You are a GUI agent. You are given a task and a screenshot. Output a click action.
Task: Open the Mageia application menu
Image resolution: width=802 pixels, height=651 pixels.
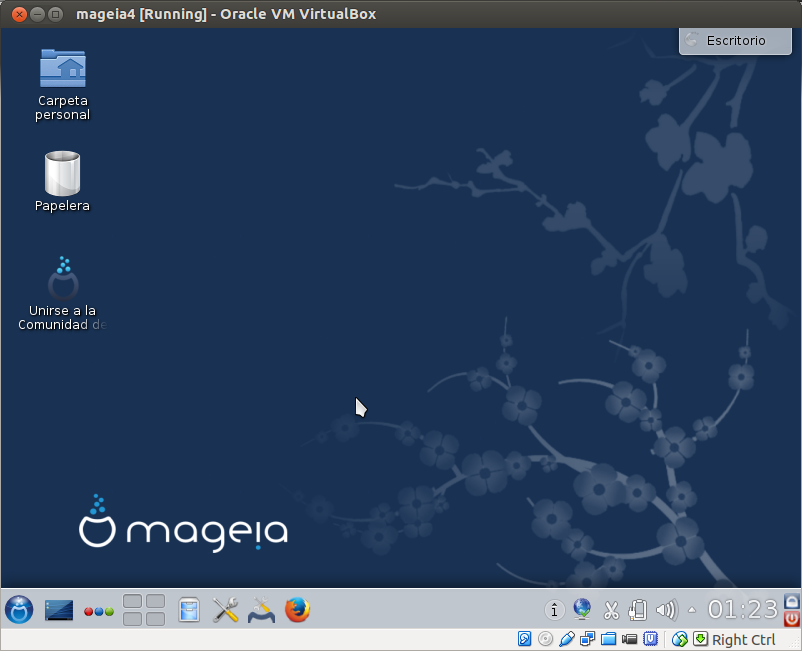[x=19, y=610]
